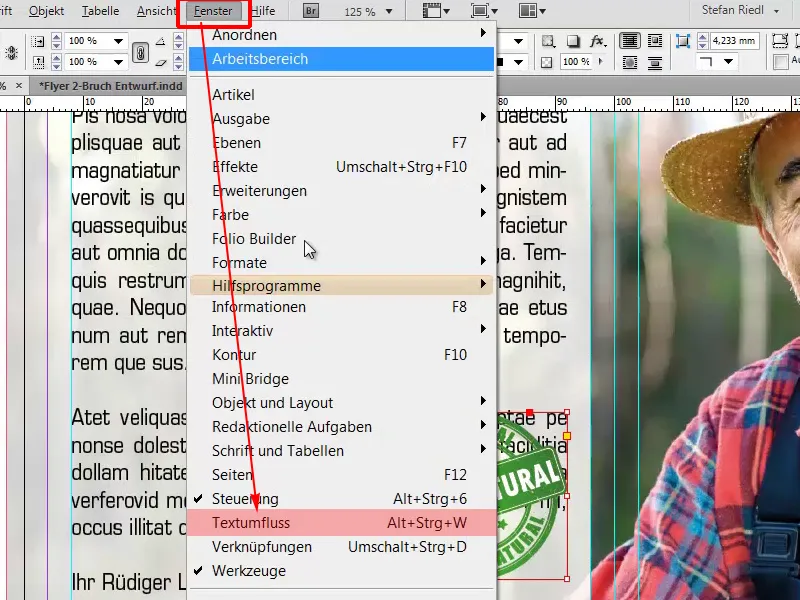This screenshot has width=800, height=600.
Task: Adjust the vertical scale stepper arrows
Action: pos(56,62)
